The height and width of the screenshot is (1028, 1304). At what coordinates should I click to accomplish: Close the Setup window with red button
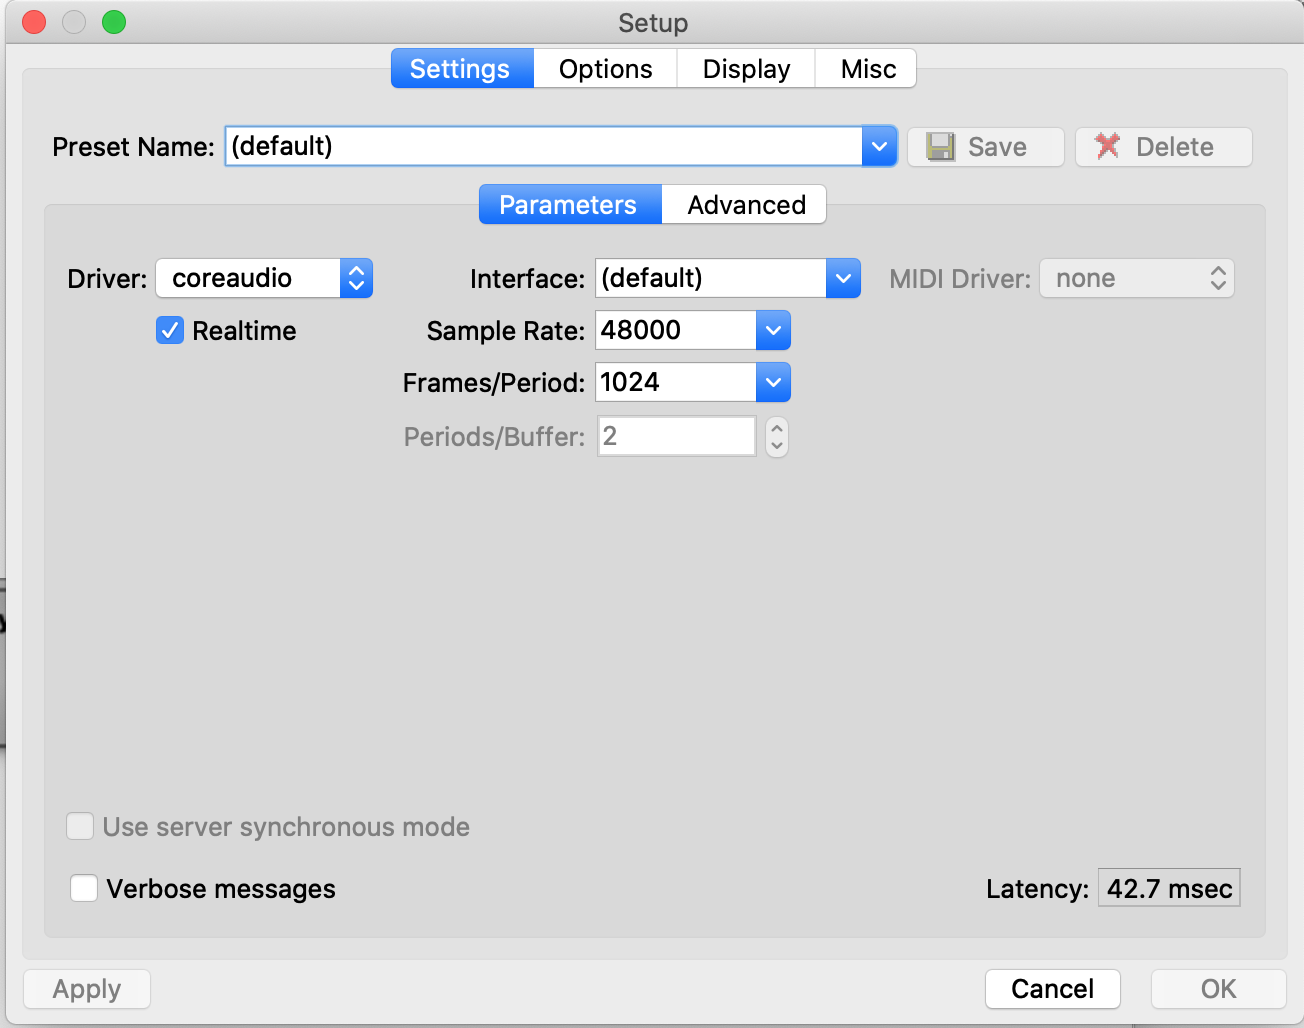[34, 22]
